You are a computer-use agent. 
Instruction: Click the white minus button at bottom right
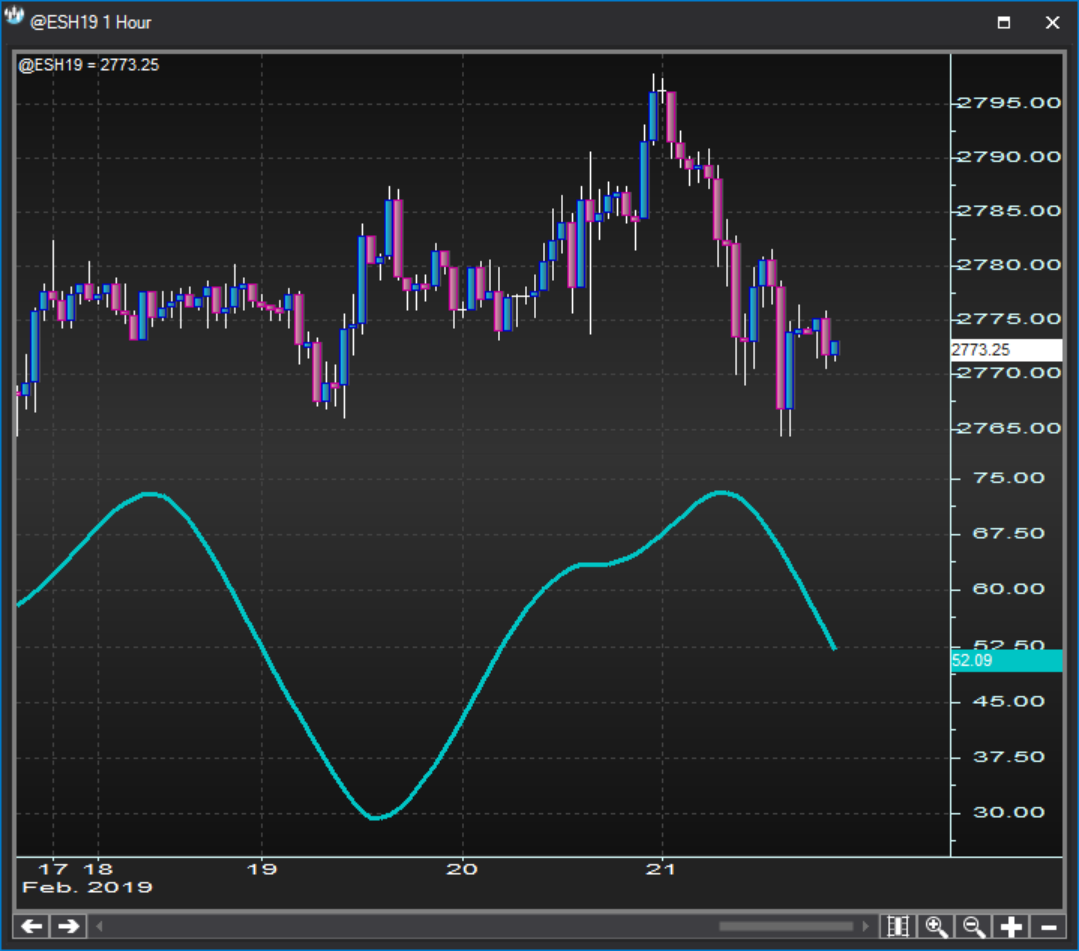[x=1048, y=926]
